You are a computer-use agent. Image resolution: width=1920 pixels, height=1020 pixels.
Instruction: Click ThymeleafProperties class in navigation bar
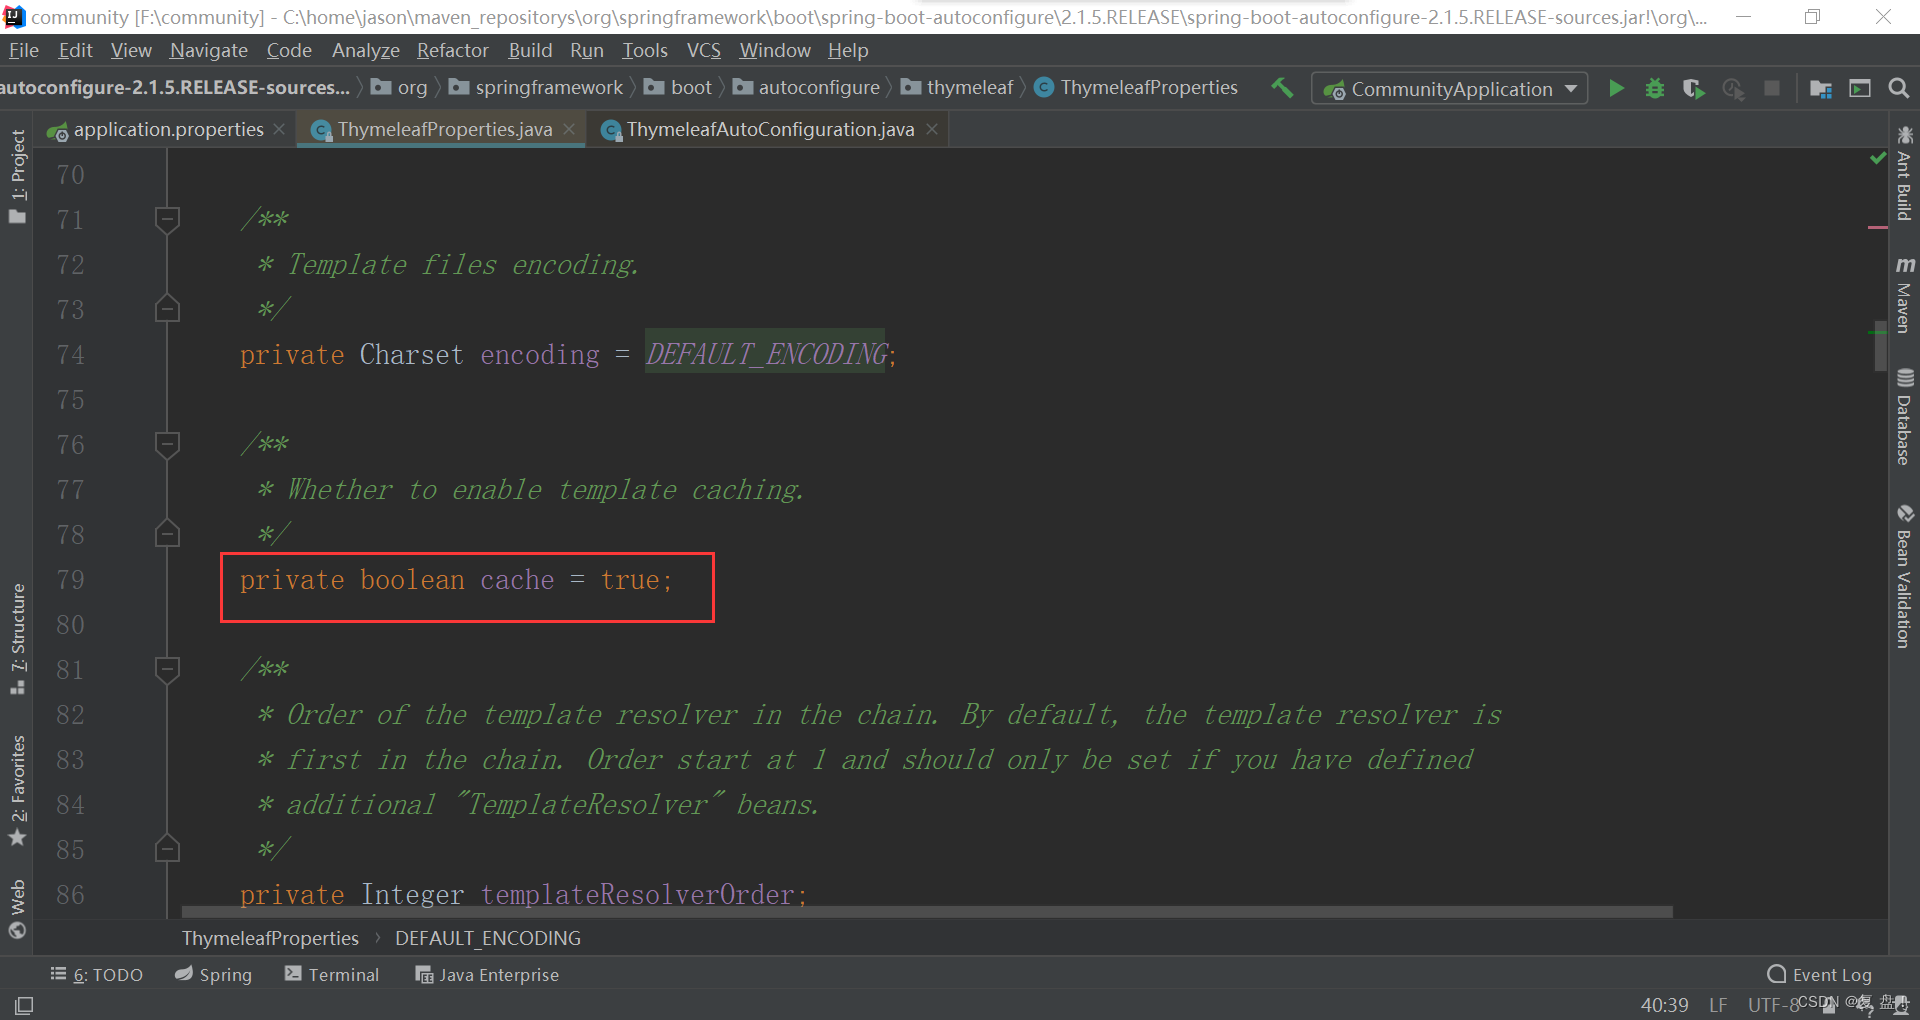point(1136,88)
